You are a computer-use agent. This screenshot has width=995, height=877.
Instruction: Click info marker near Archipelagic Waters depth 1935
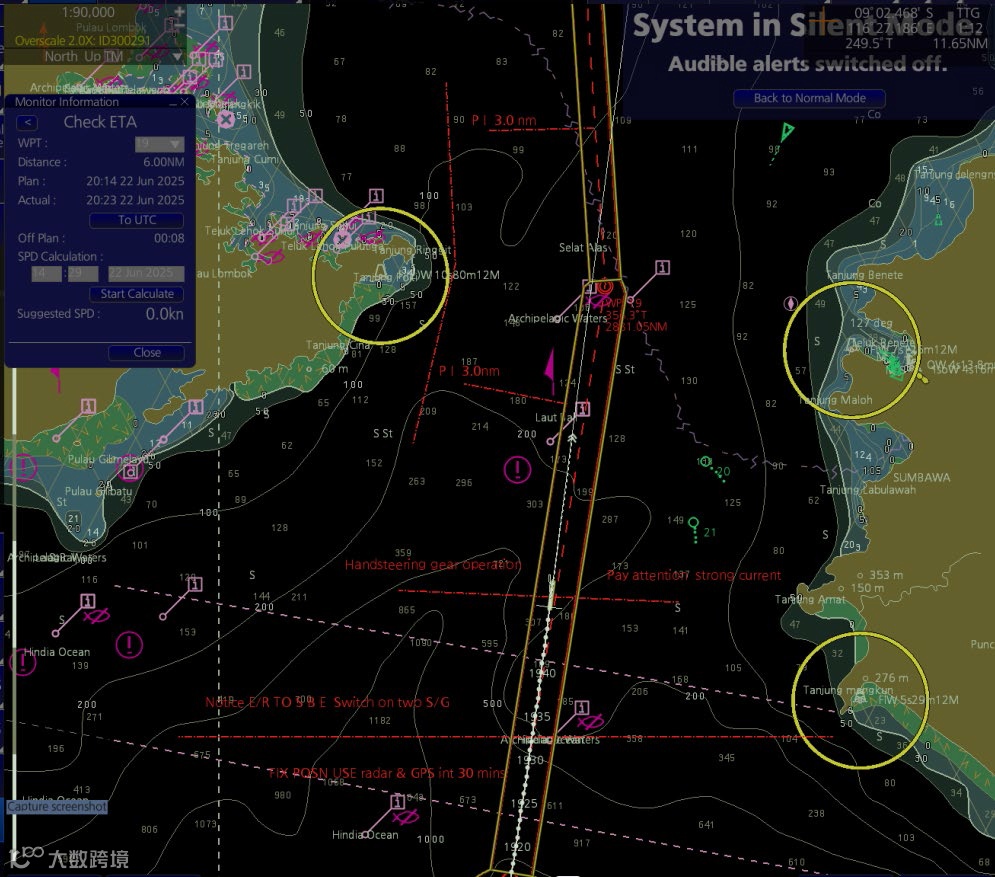pyautogui.click(x=581, y=707)
